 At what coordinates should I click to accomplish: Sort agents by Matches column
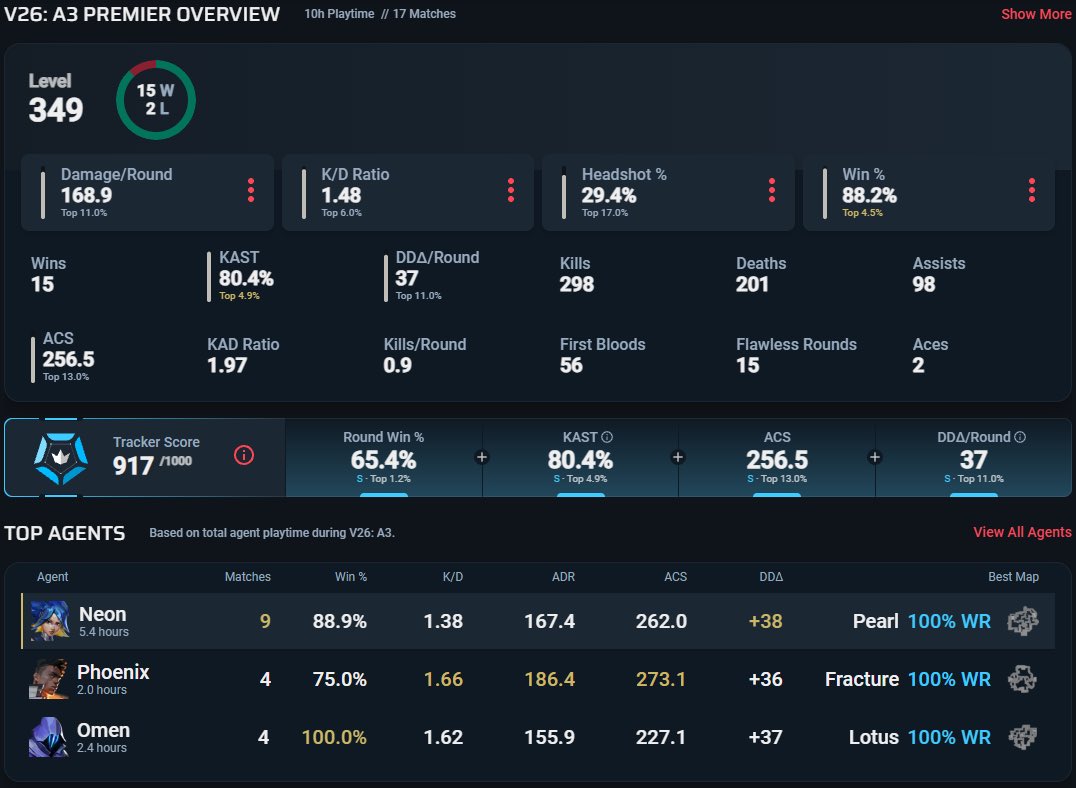[248, 577]
